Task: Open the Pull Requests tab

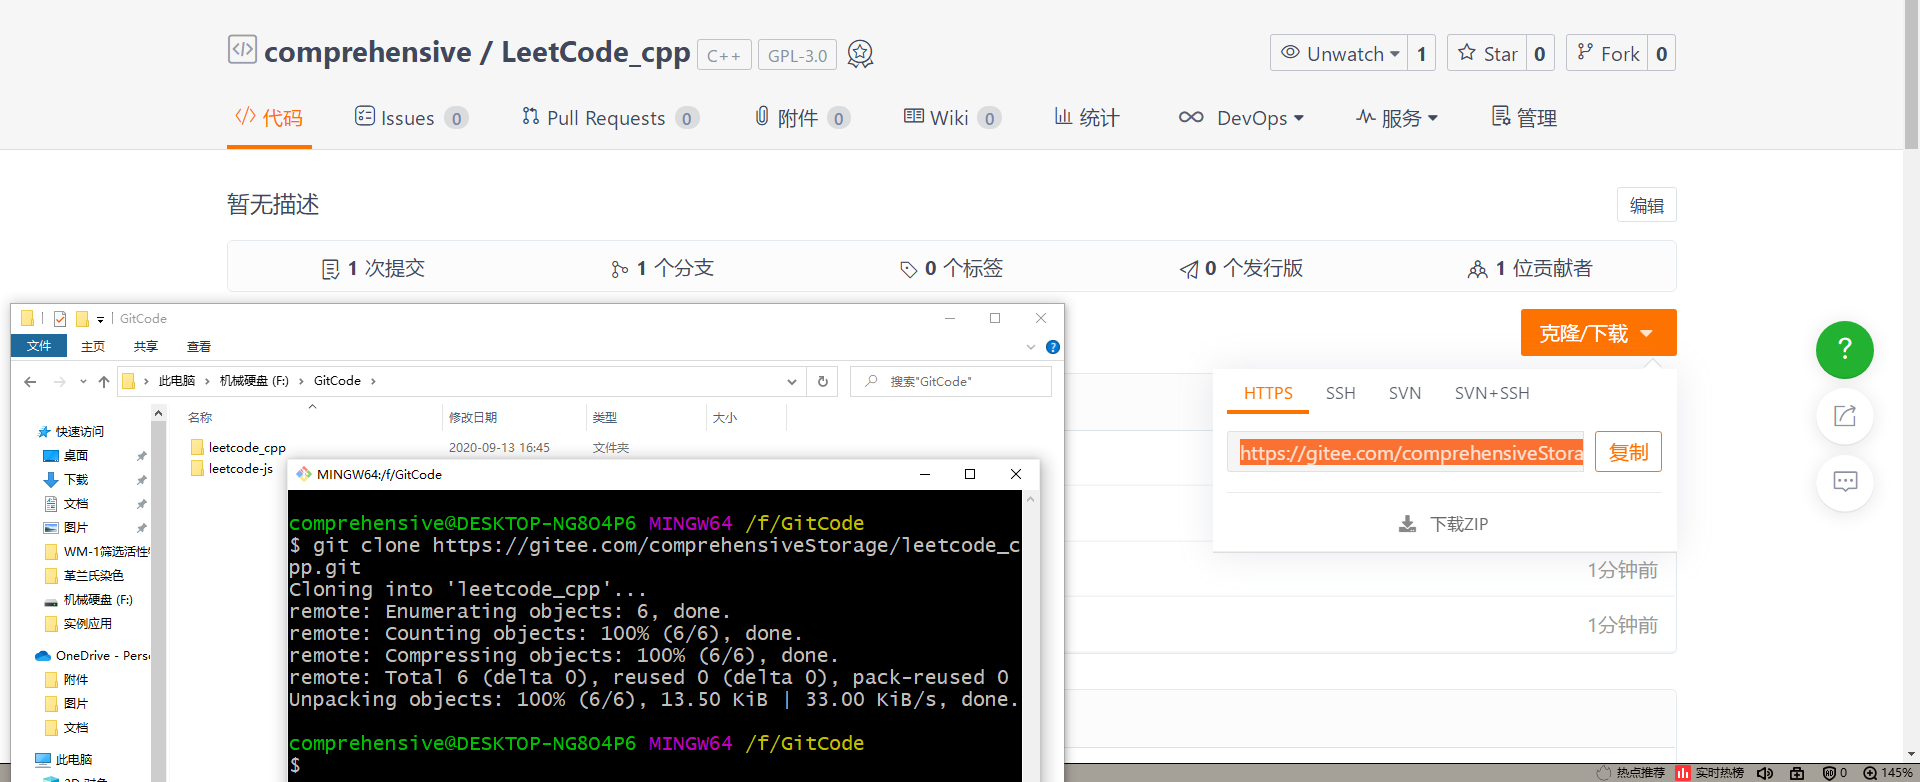Action: tap(610, 118)
